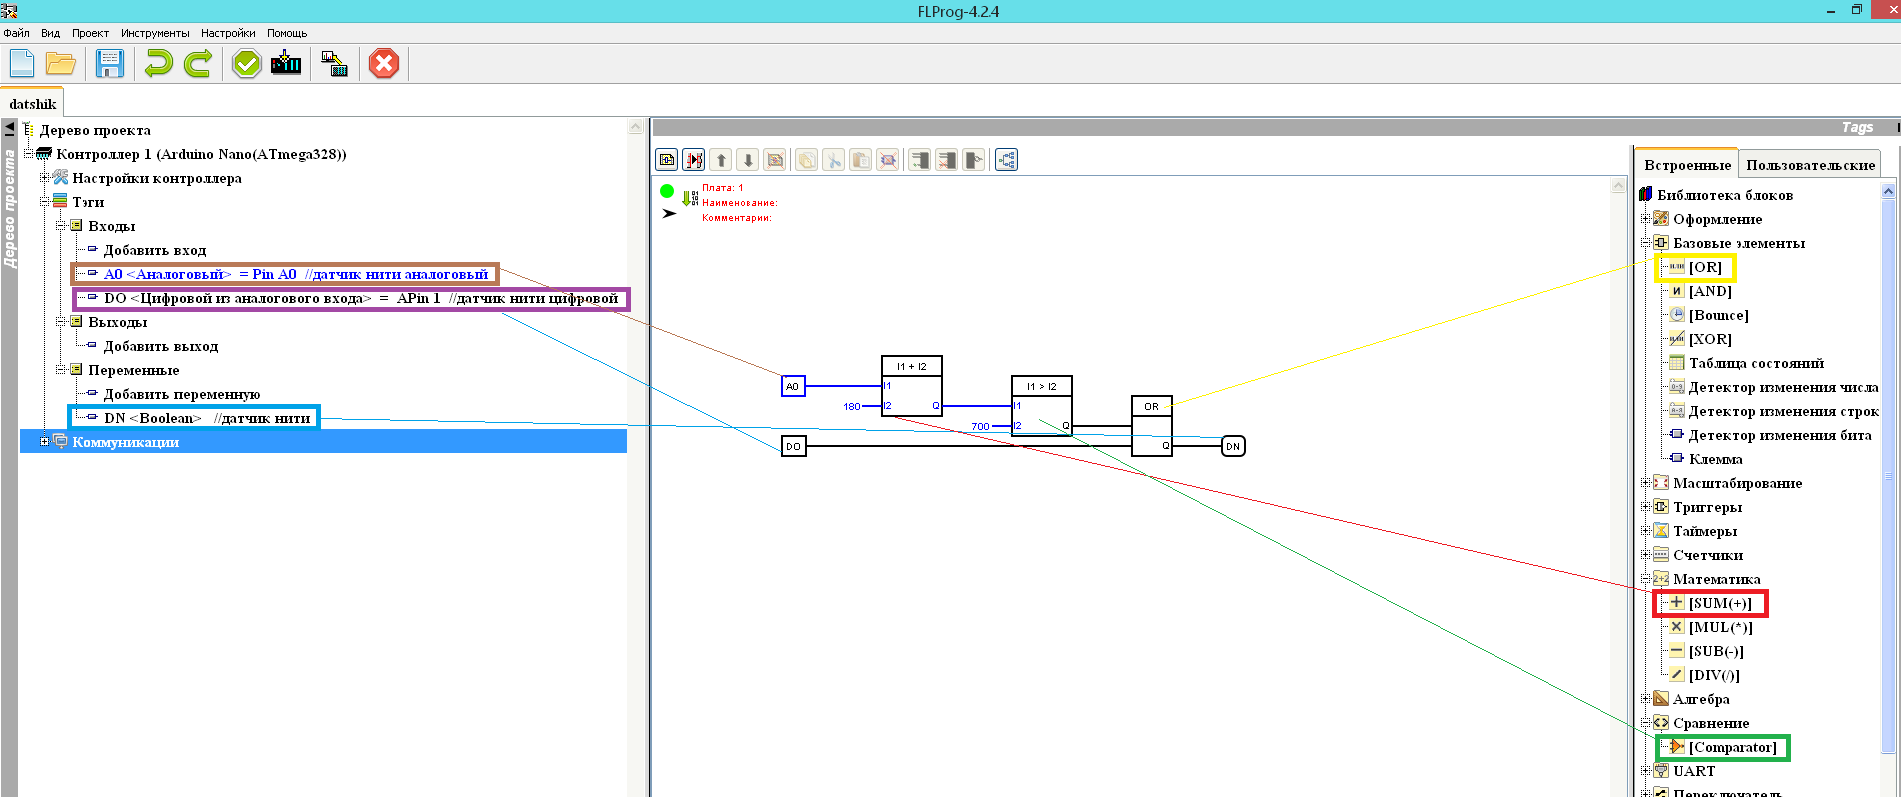1901x797 pixels.
Task: Expand the Таймеры library category
Action: point(1646,531)
